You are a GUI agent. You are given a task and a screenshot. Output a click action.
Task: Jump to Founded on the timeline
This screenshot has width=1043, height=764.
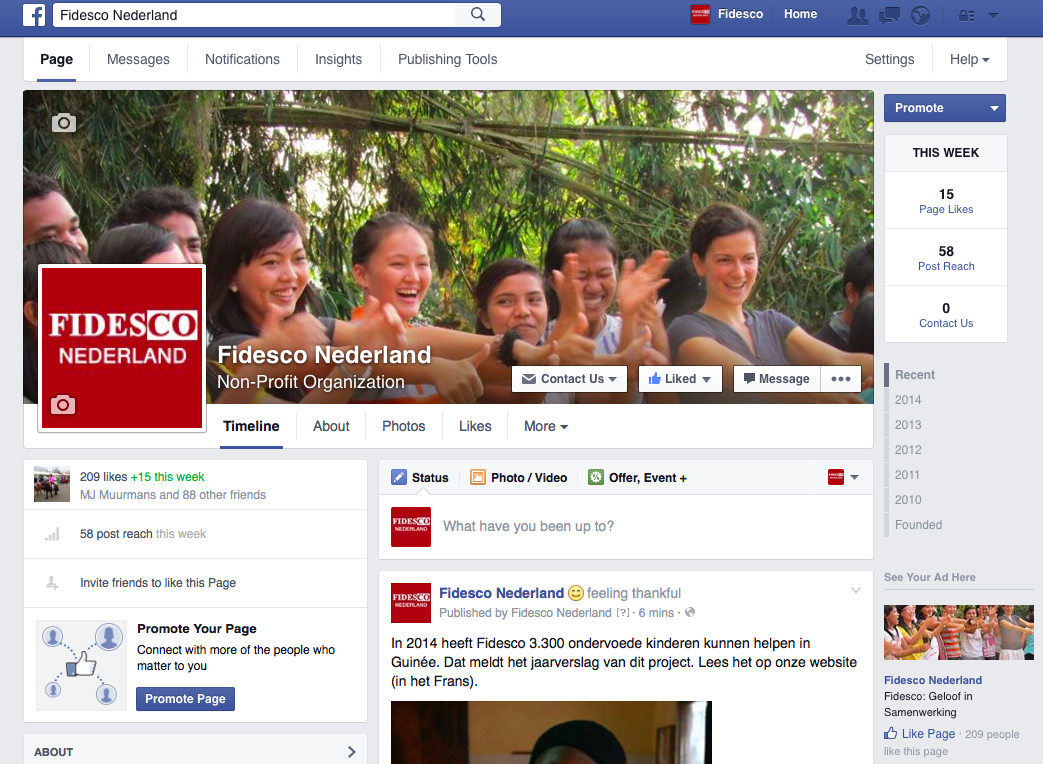click(x=918, y=525)
